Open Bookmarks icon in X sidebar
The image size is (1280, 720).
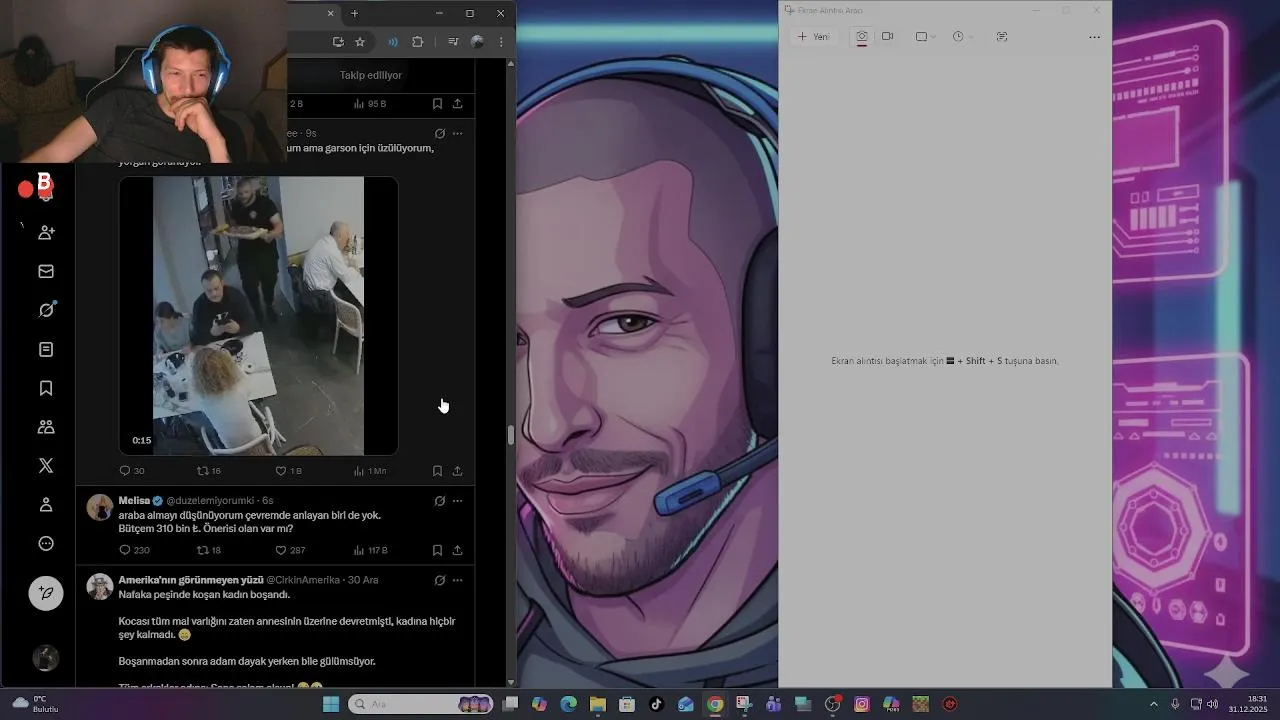(x=46, y=388)
